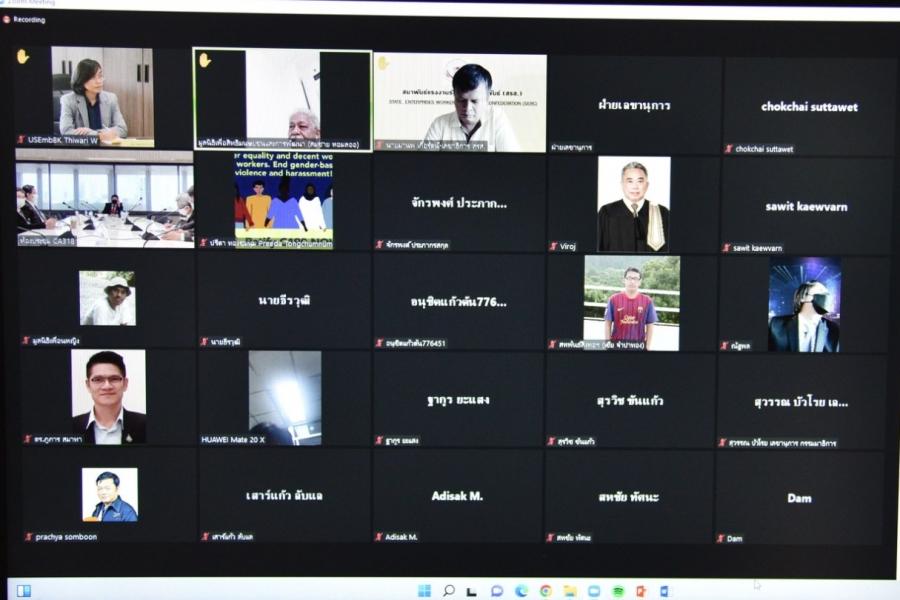Open File Explorer from the taskbar
Screen dimensions: 900x600
tap(569, 591)
